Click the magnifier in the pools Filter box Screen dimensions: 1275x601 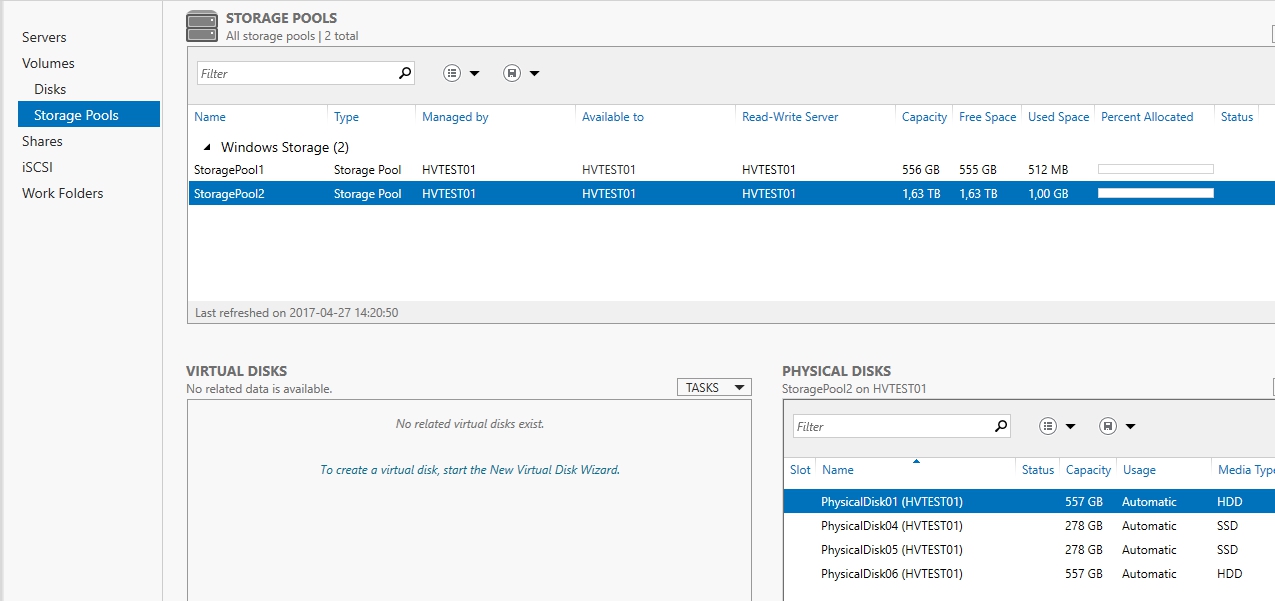(x=404, y=72)
